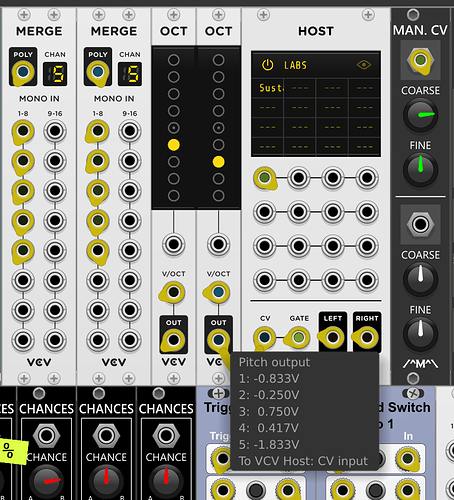Select the top octave light on first OCT

click(174, 60)
